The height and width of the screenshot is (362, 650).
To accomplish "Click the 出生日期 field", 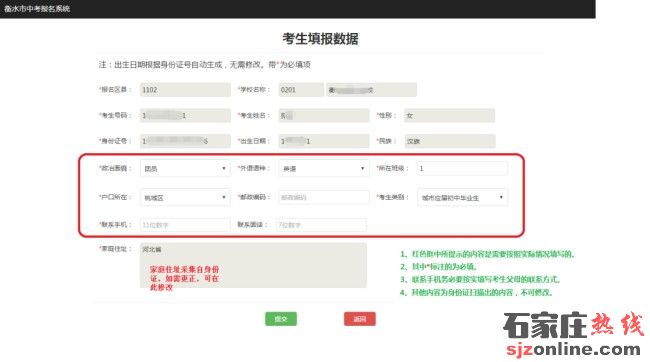I will (324, 141).
